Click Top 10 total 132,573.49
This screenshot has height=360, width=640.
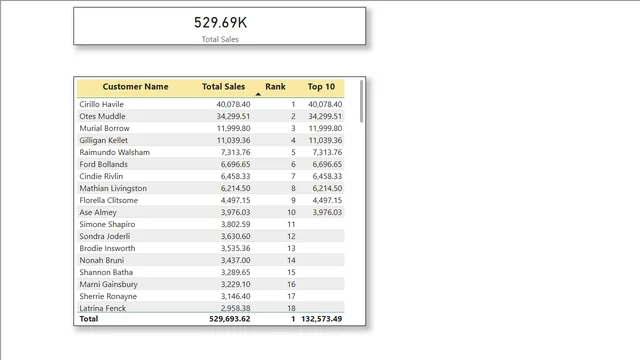point(322,319)
